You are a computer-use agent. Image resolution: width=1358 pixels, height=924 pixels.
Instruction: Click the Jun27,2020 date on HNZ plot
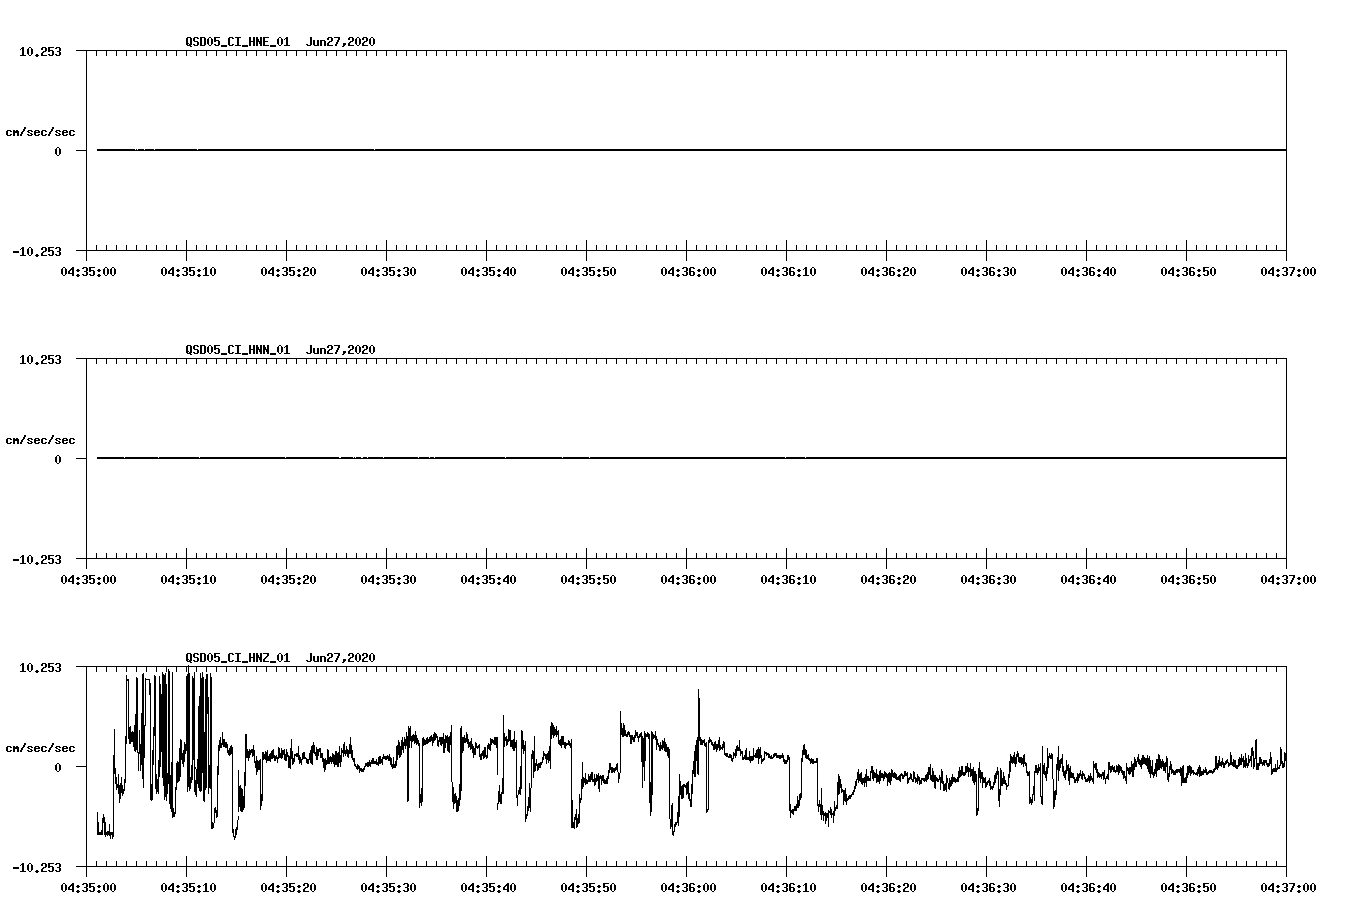[x=341, y=658]
